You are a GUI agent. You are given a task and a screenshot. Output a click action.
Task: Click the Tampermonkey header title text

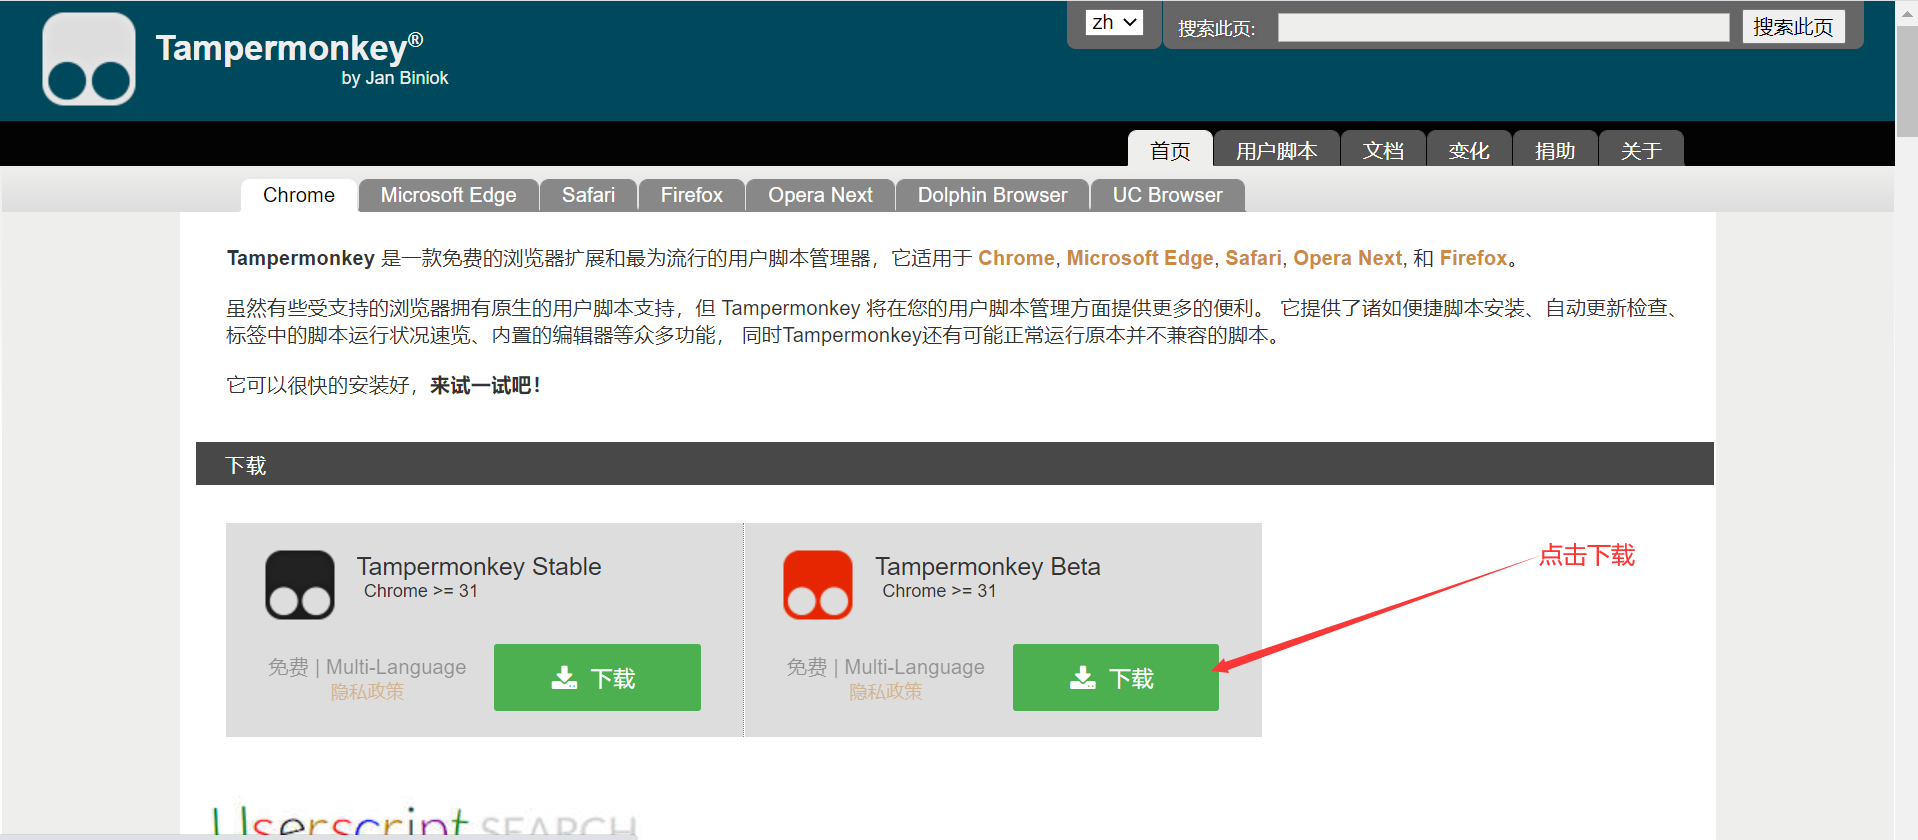click(289, 48)
